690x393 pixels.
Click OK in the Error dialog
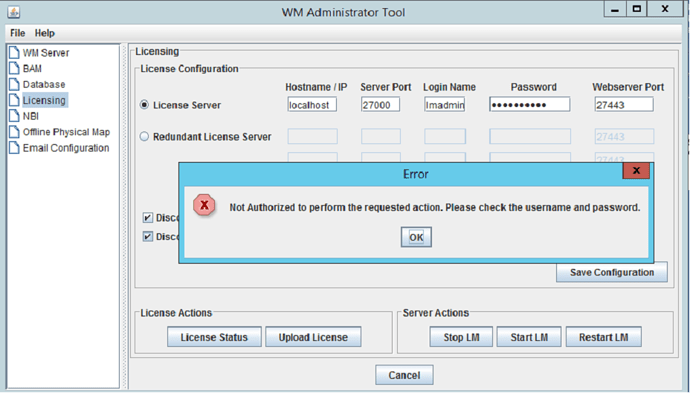416,237
